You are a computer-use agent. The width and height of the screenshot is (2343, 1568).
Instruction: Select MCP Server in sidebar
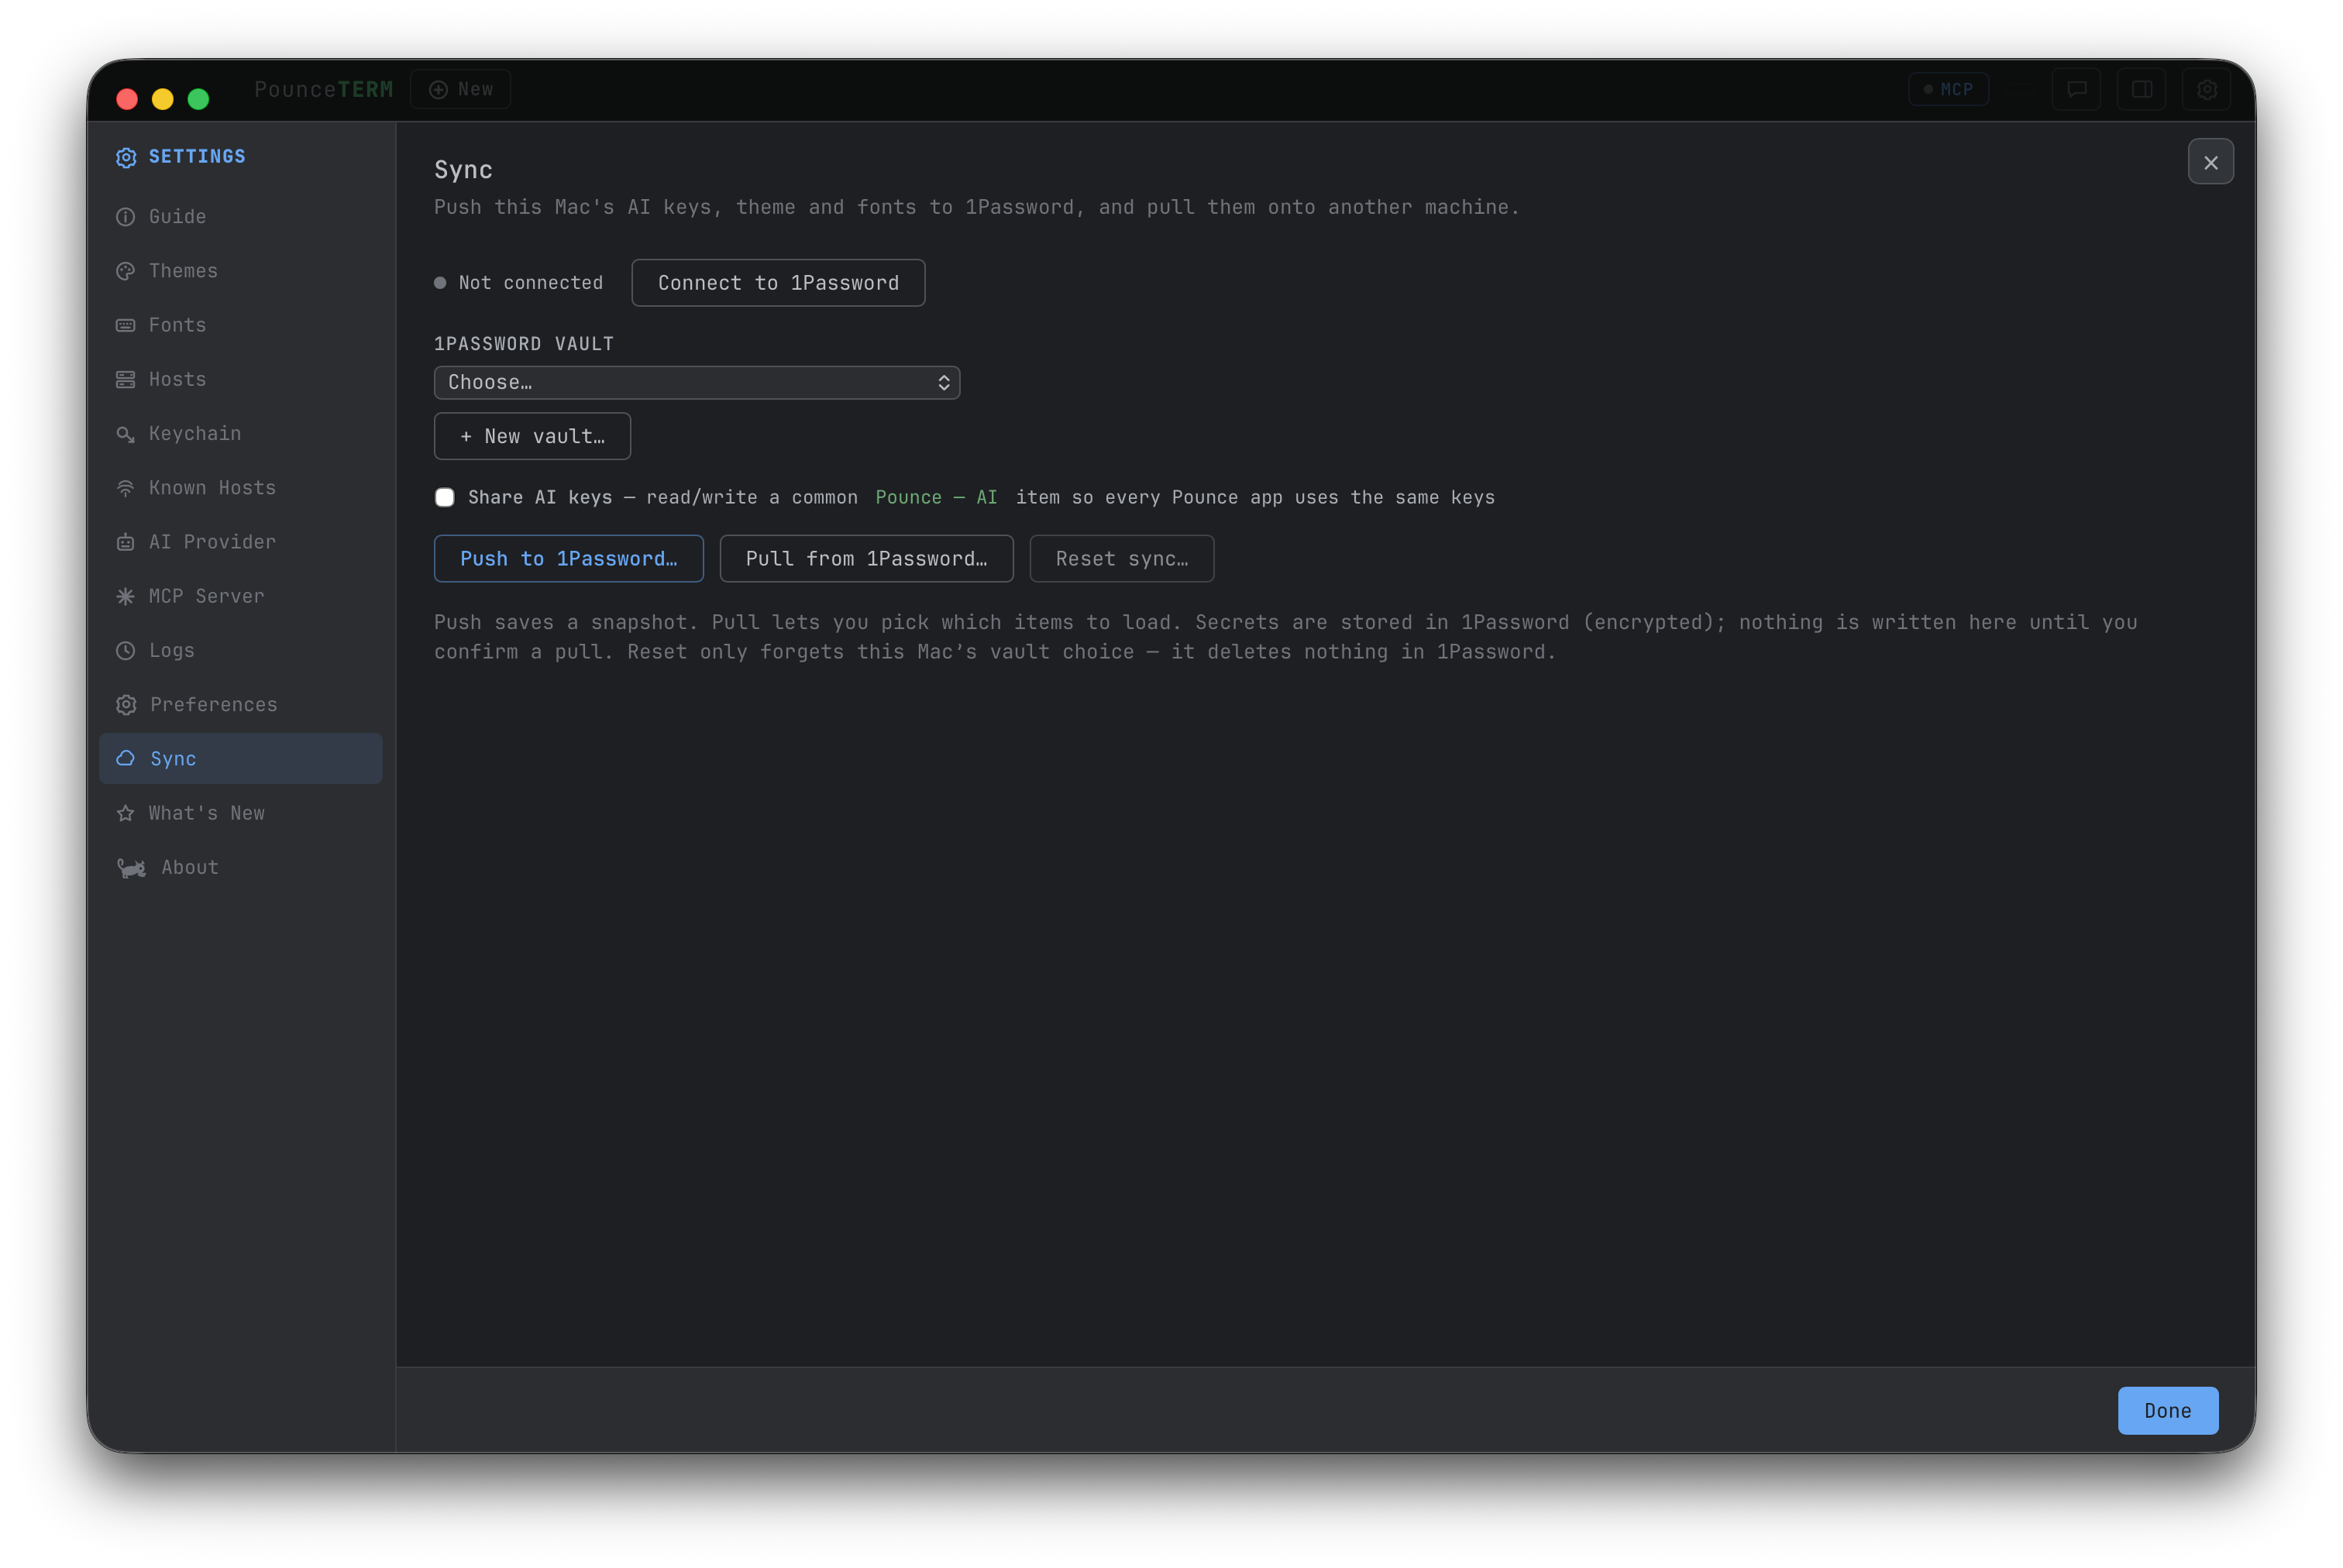(x=241, y=596)
